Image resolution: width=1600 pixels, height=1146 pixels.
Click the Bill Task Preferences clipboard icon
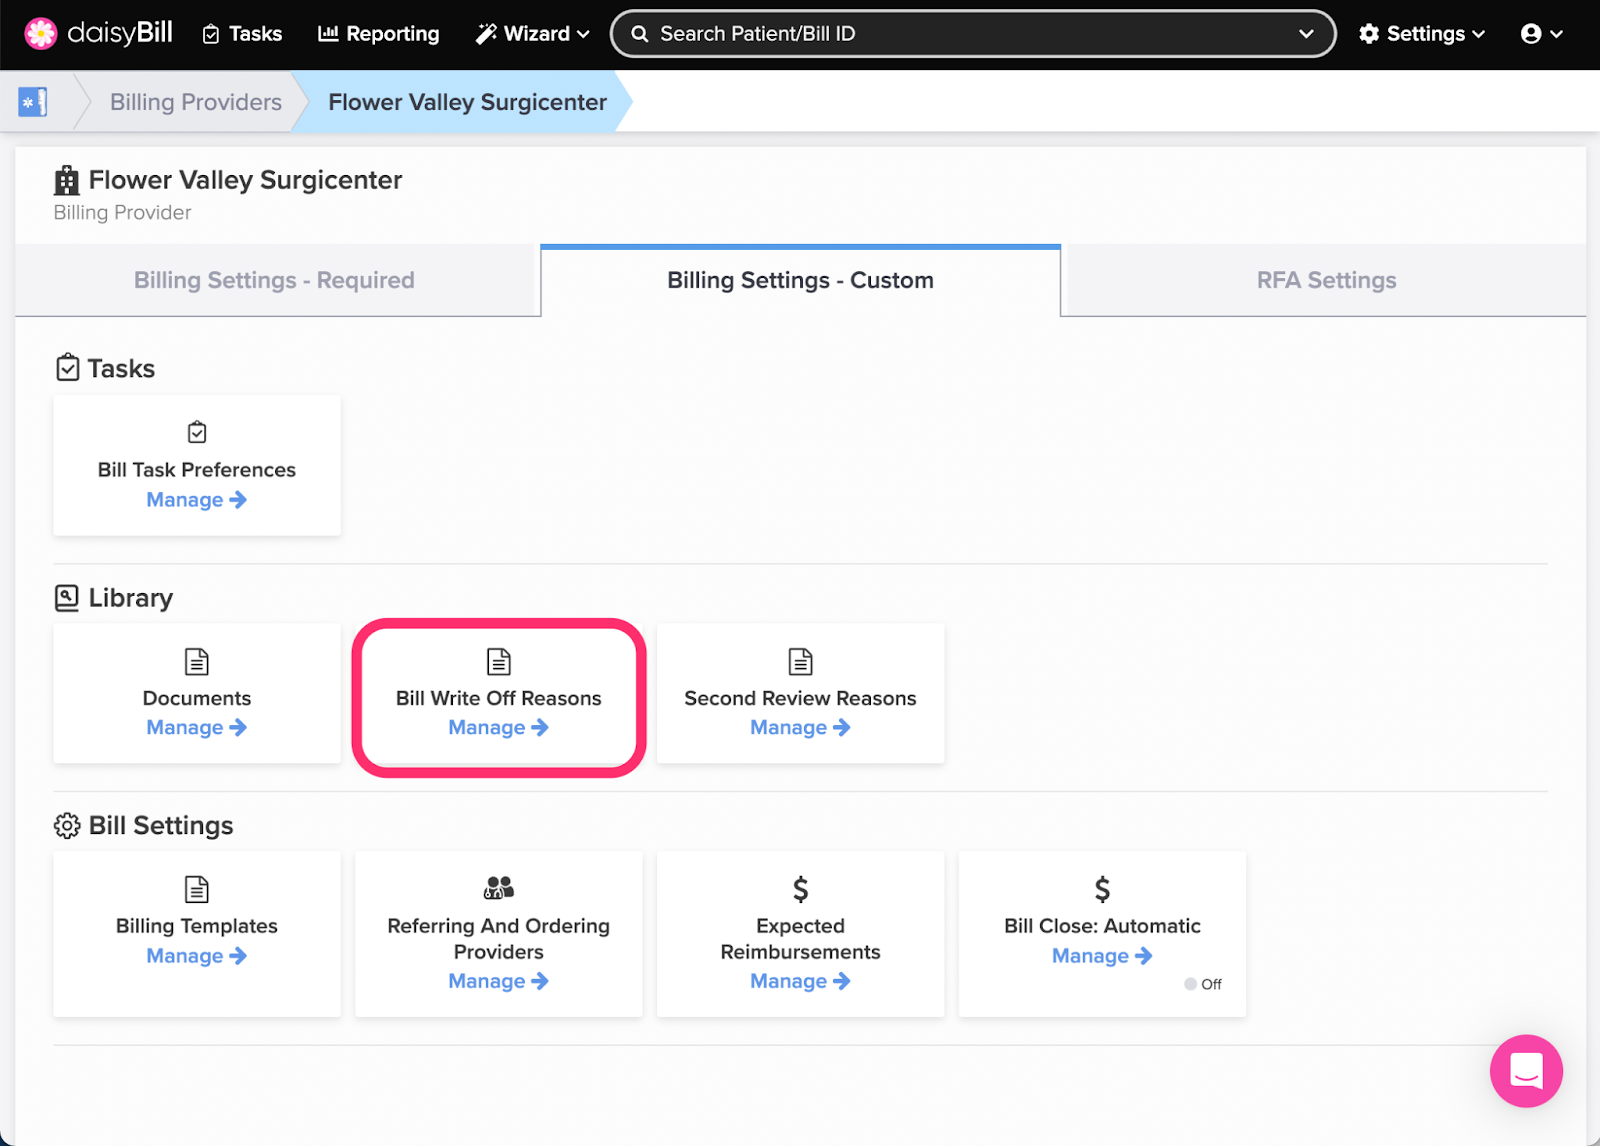tap(197, 432)
